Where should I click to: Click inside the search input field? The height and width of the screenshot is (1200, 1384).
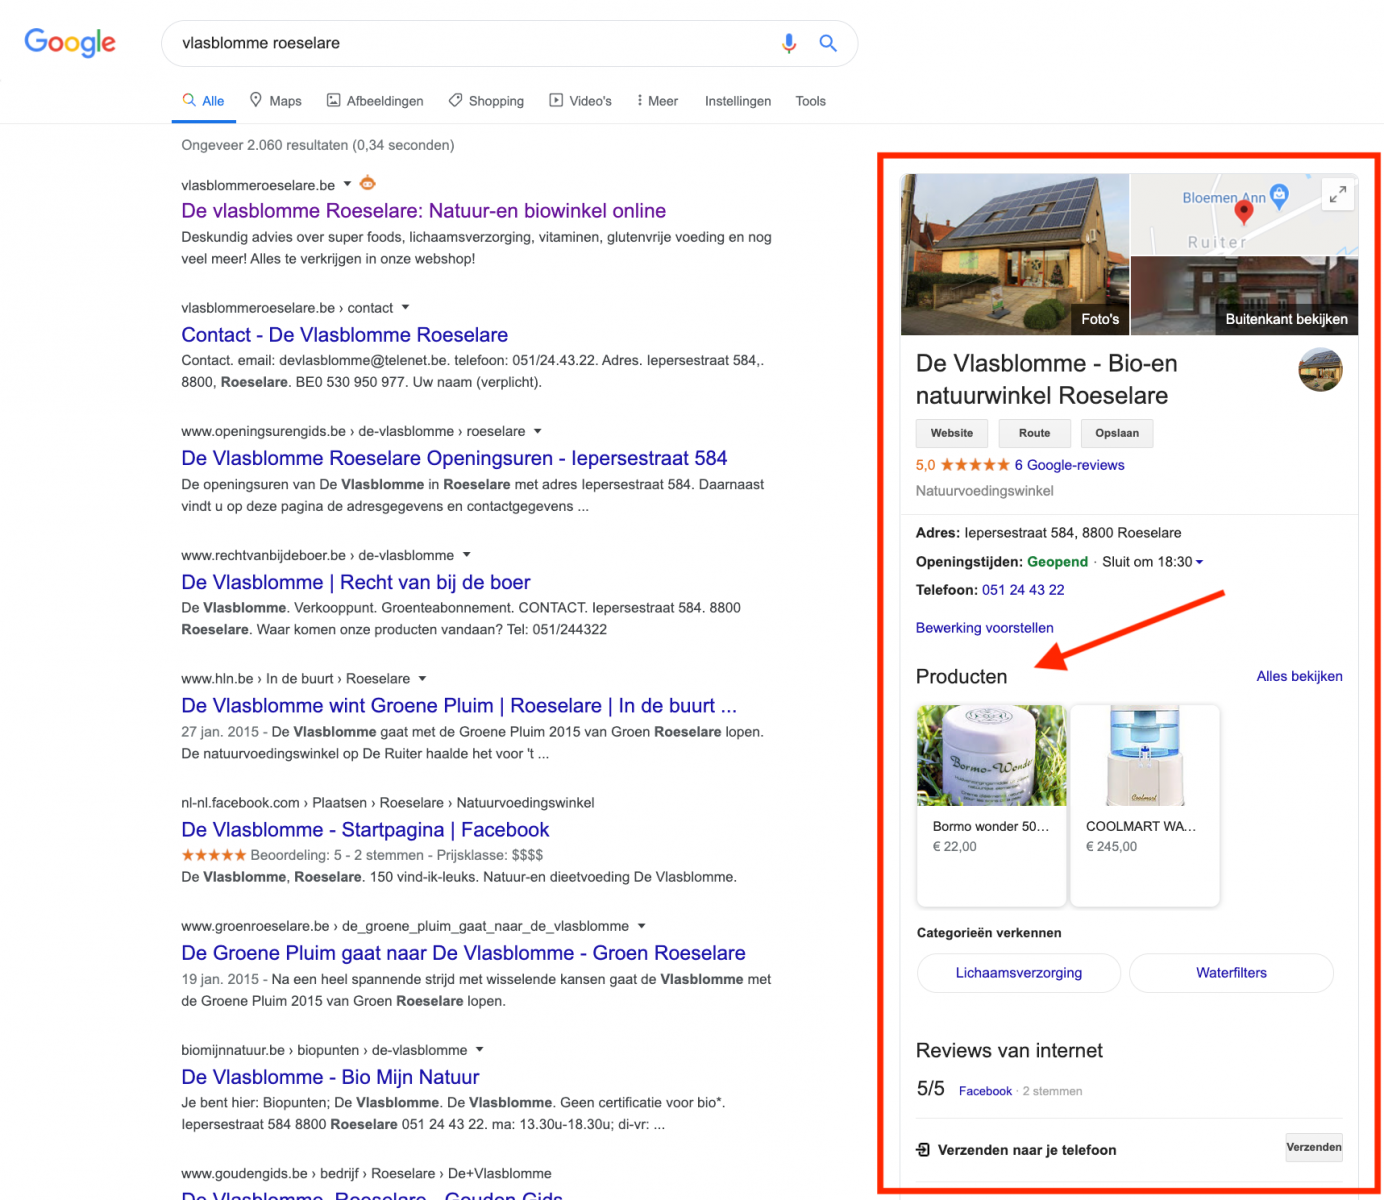pos(400,43)
